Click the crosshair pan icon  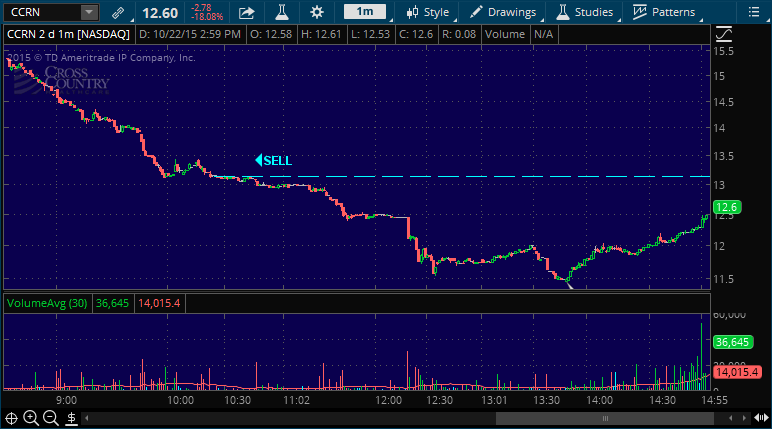12,417
